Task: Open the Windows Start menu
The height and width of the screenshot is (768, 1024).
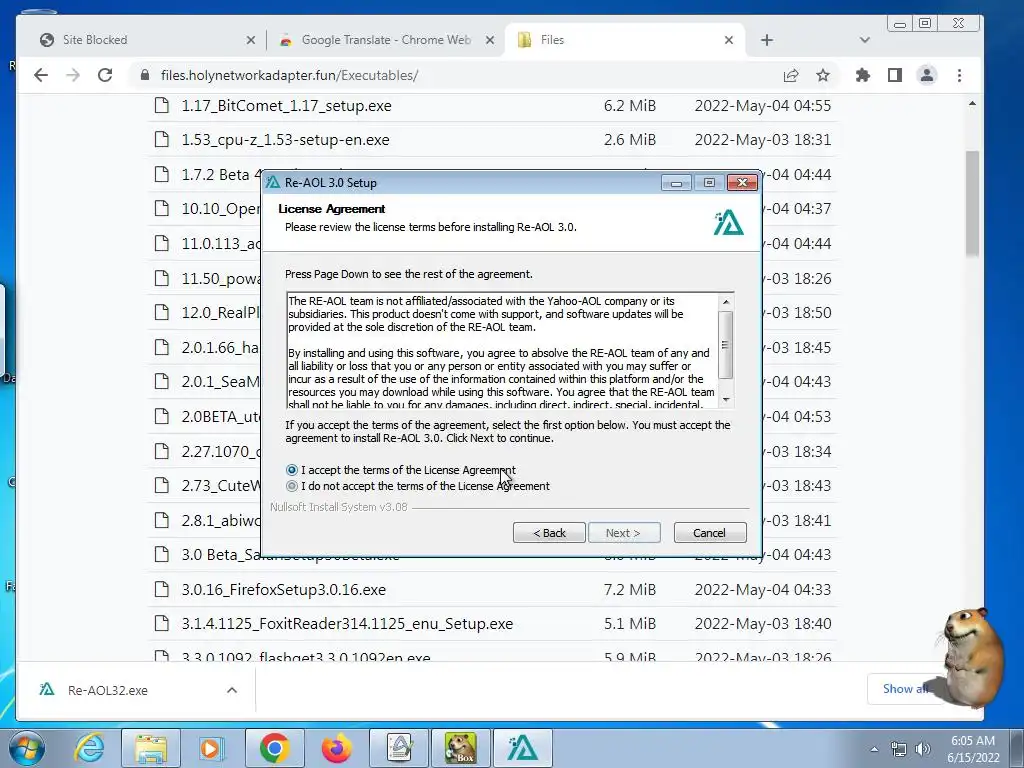Action: coord(25,748)
